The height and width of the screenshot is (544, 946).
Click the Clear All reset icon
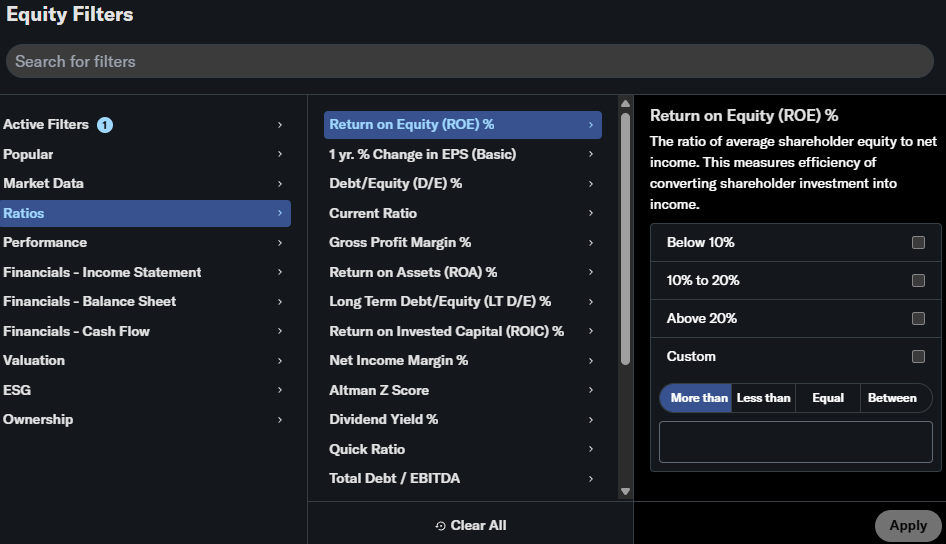[x=441, y=526]
